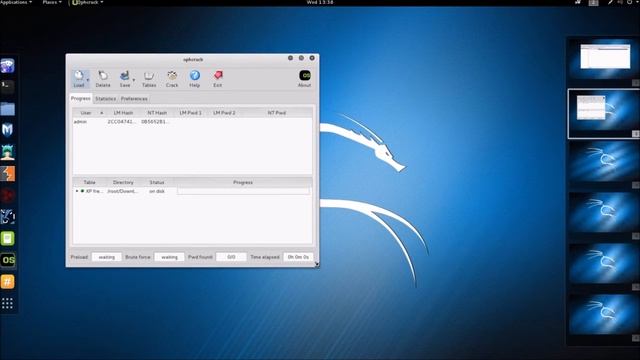This screenshot has height=360, width=640.
Task: Launch Maltego from the dock
Action: pyautogui.click(x=7, y=216)
